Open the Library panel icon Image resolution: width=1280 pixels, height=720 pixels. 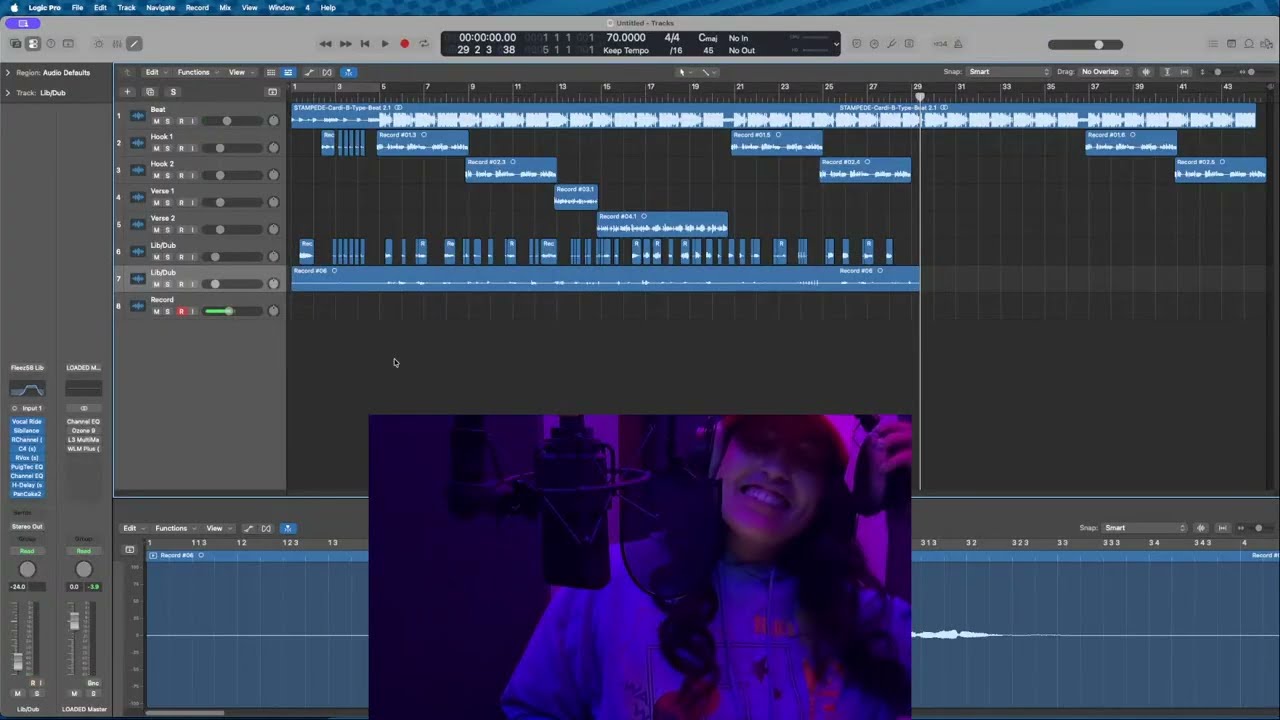(15, 44)
